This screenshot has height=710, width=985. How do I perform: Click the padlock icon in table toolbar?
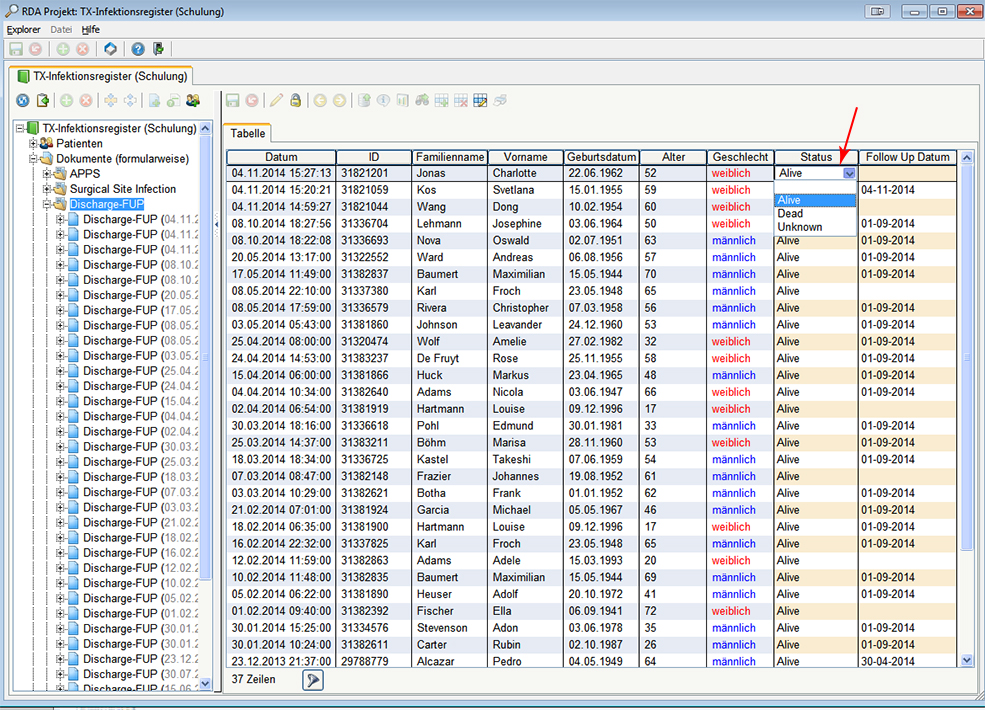(x=296, y=101)
